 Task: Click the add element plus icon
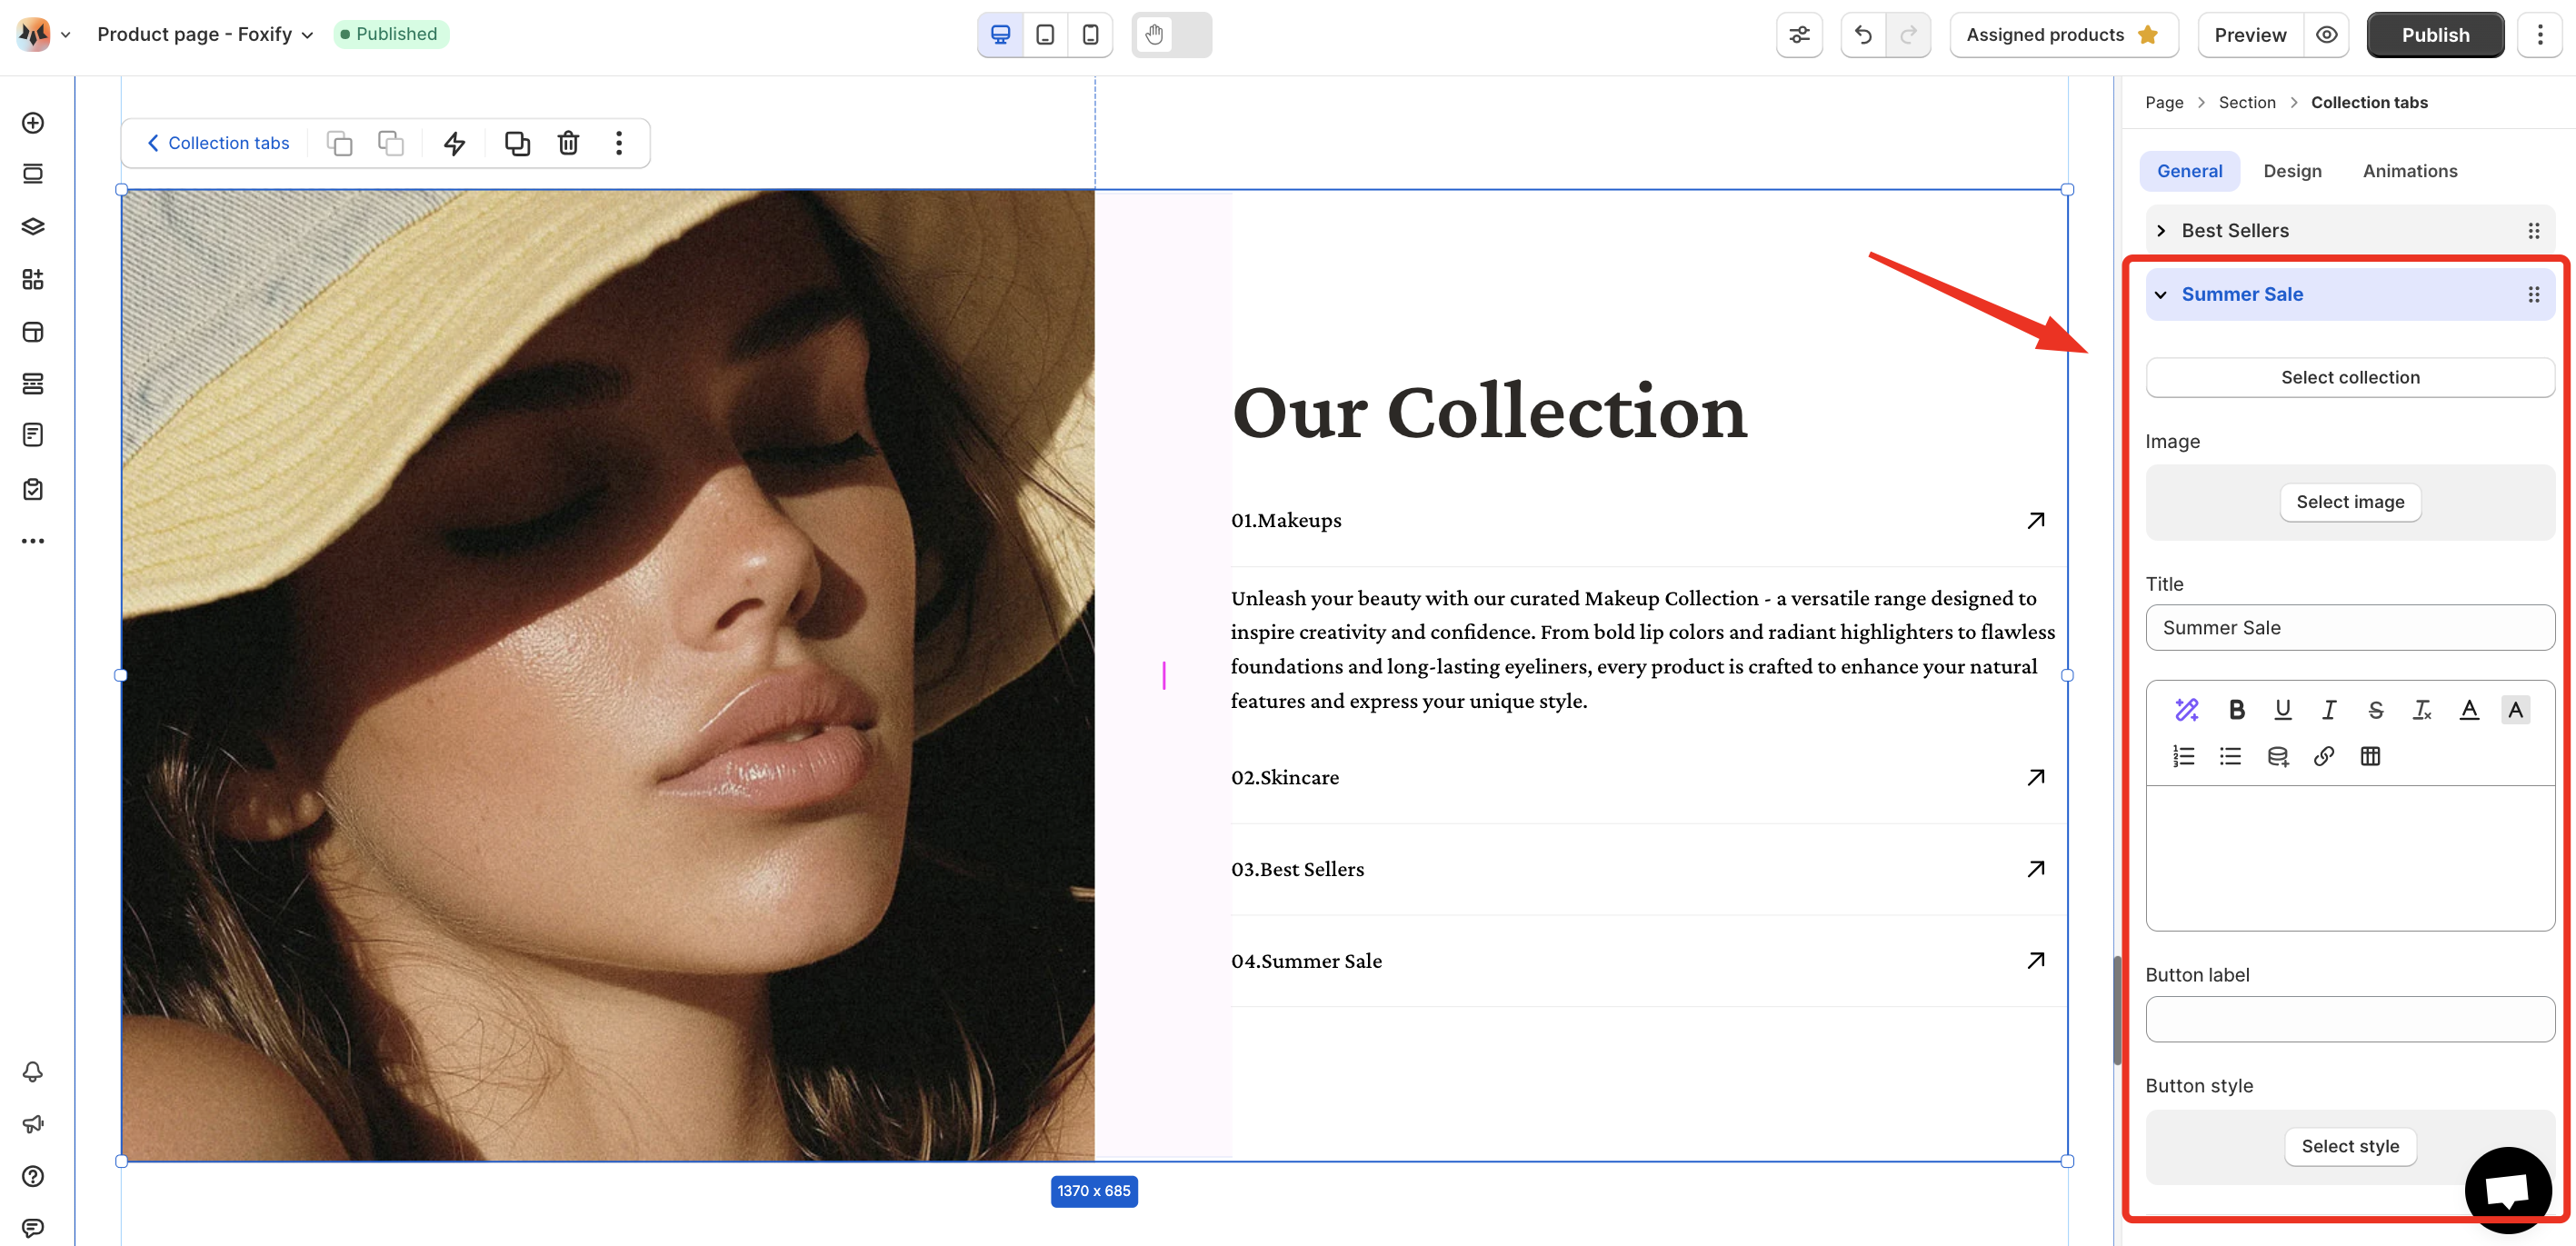click(x=33, y=123)
